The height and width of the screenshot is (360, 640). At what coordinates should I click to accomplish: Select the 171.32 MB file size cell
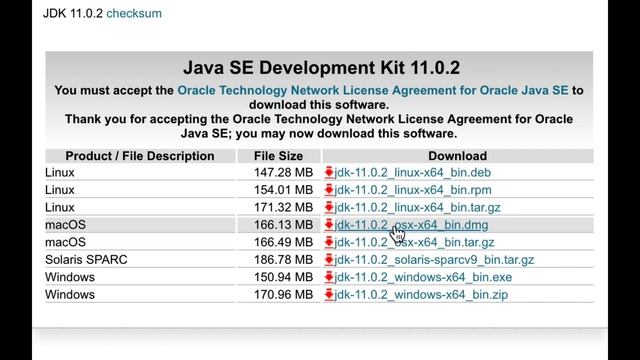[279, 207]
